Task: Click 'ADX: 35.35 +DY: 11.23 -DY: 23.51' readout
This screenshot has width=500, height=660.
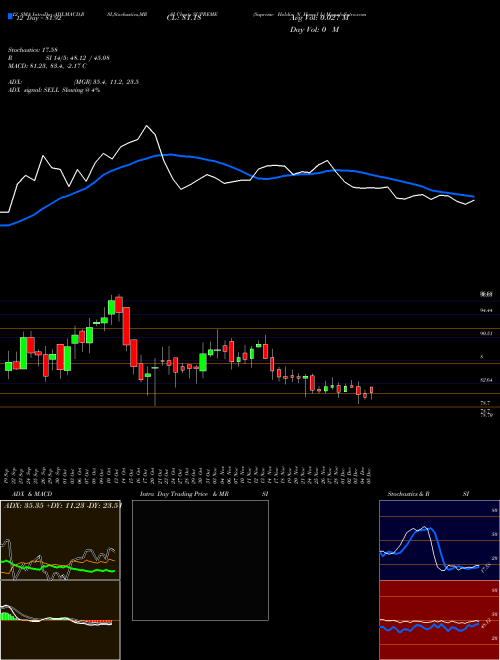Action: (x=63, y=505)
